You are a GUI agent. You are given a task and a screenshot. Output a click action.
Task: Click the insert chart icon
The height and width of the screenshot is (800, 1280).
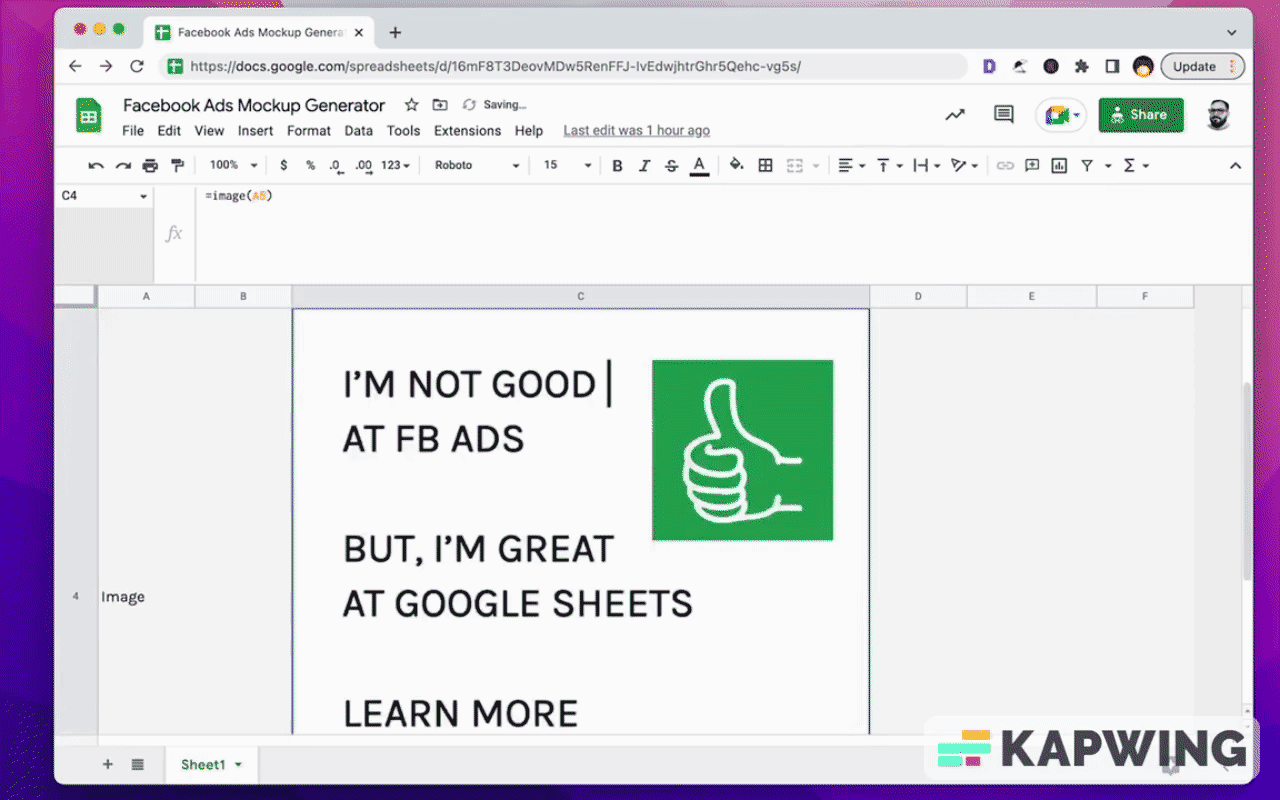pos(1059,165)
